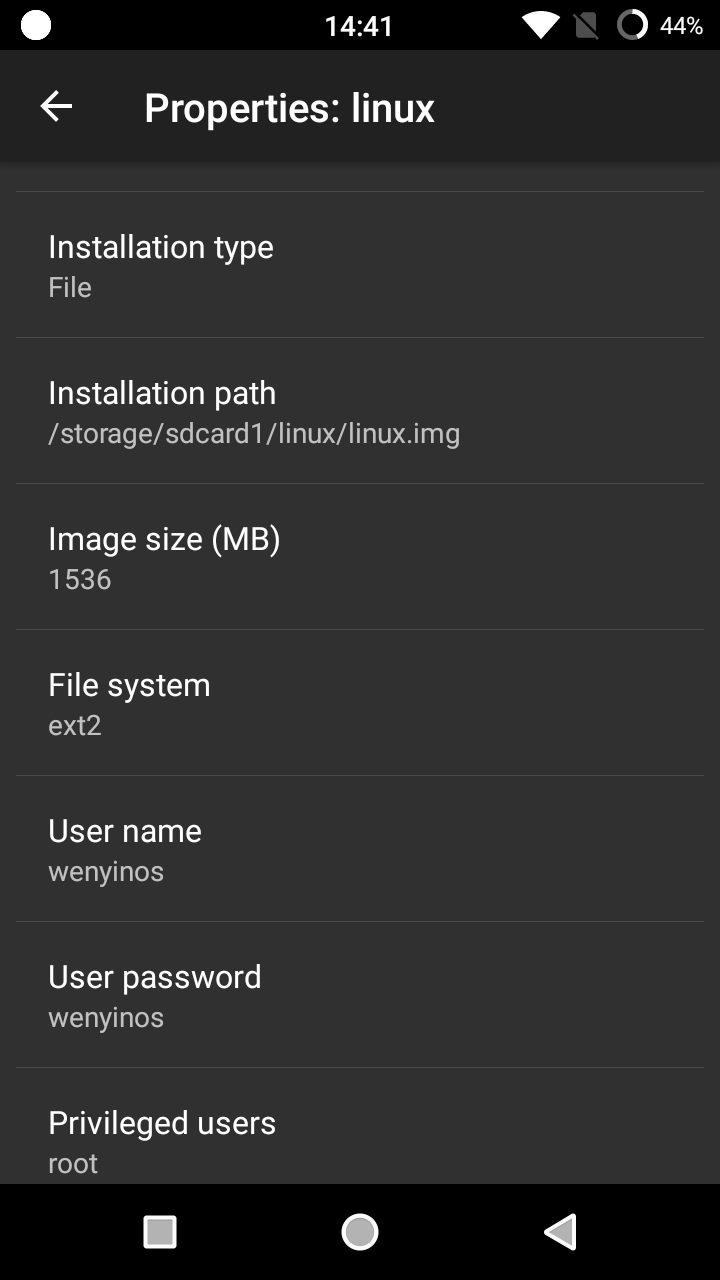Viewport: 720px width, 1280px height.
Task: Open the File system ext2 option
Action: (x=360, y=703)
